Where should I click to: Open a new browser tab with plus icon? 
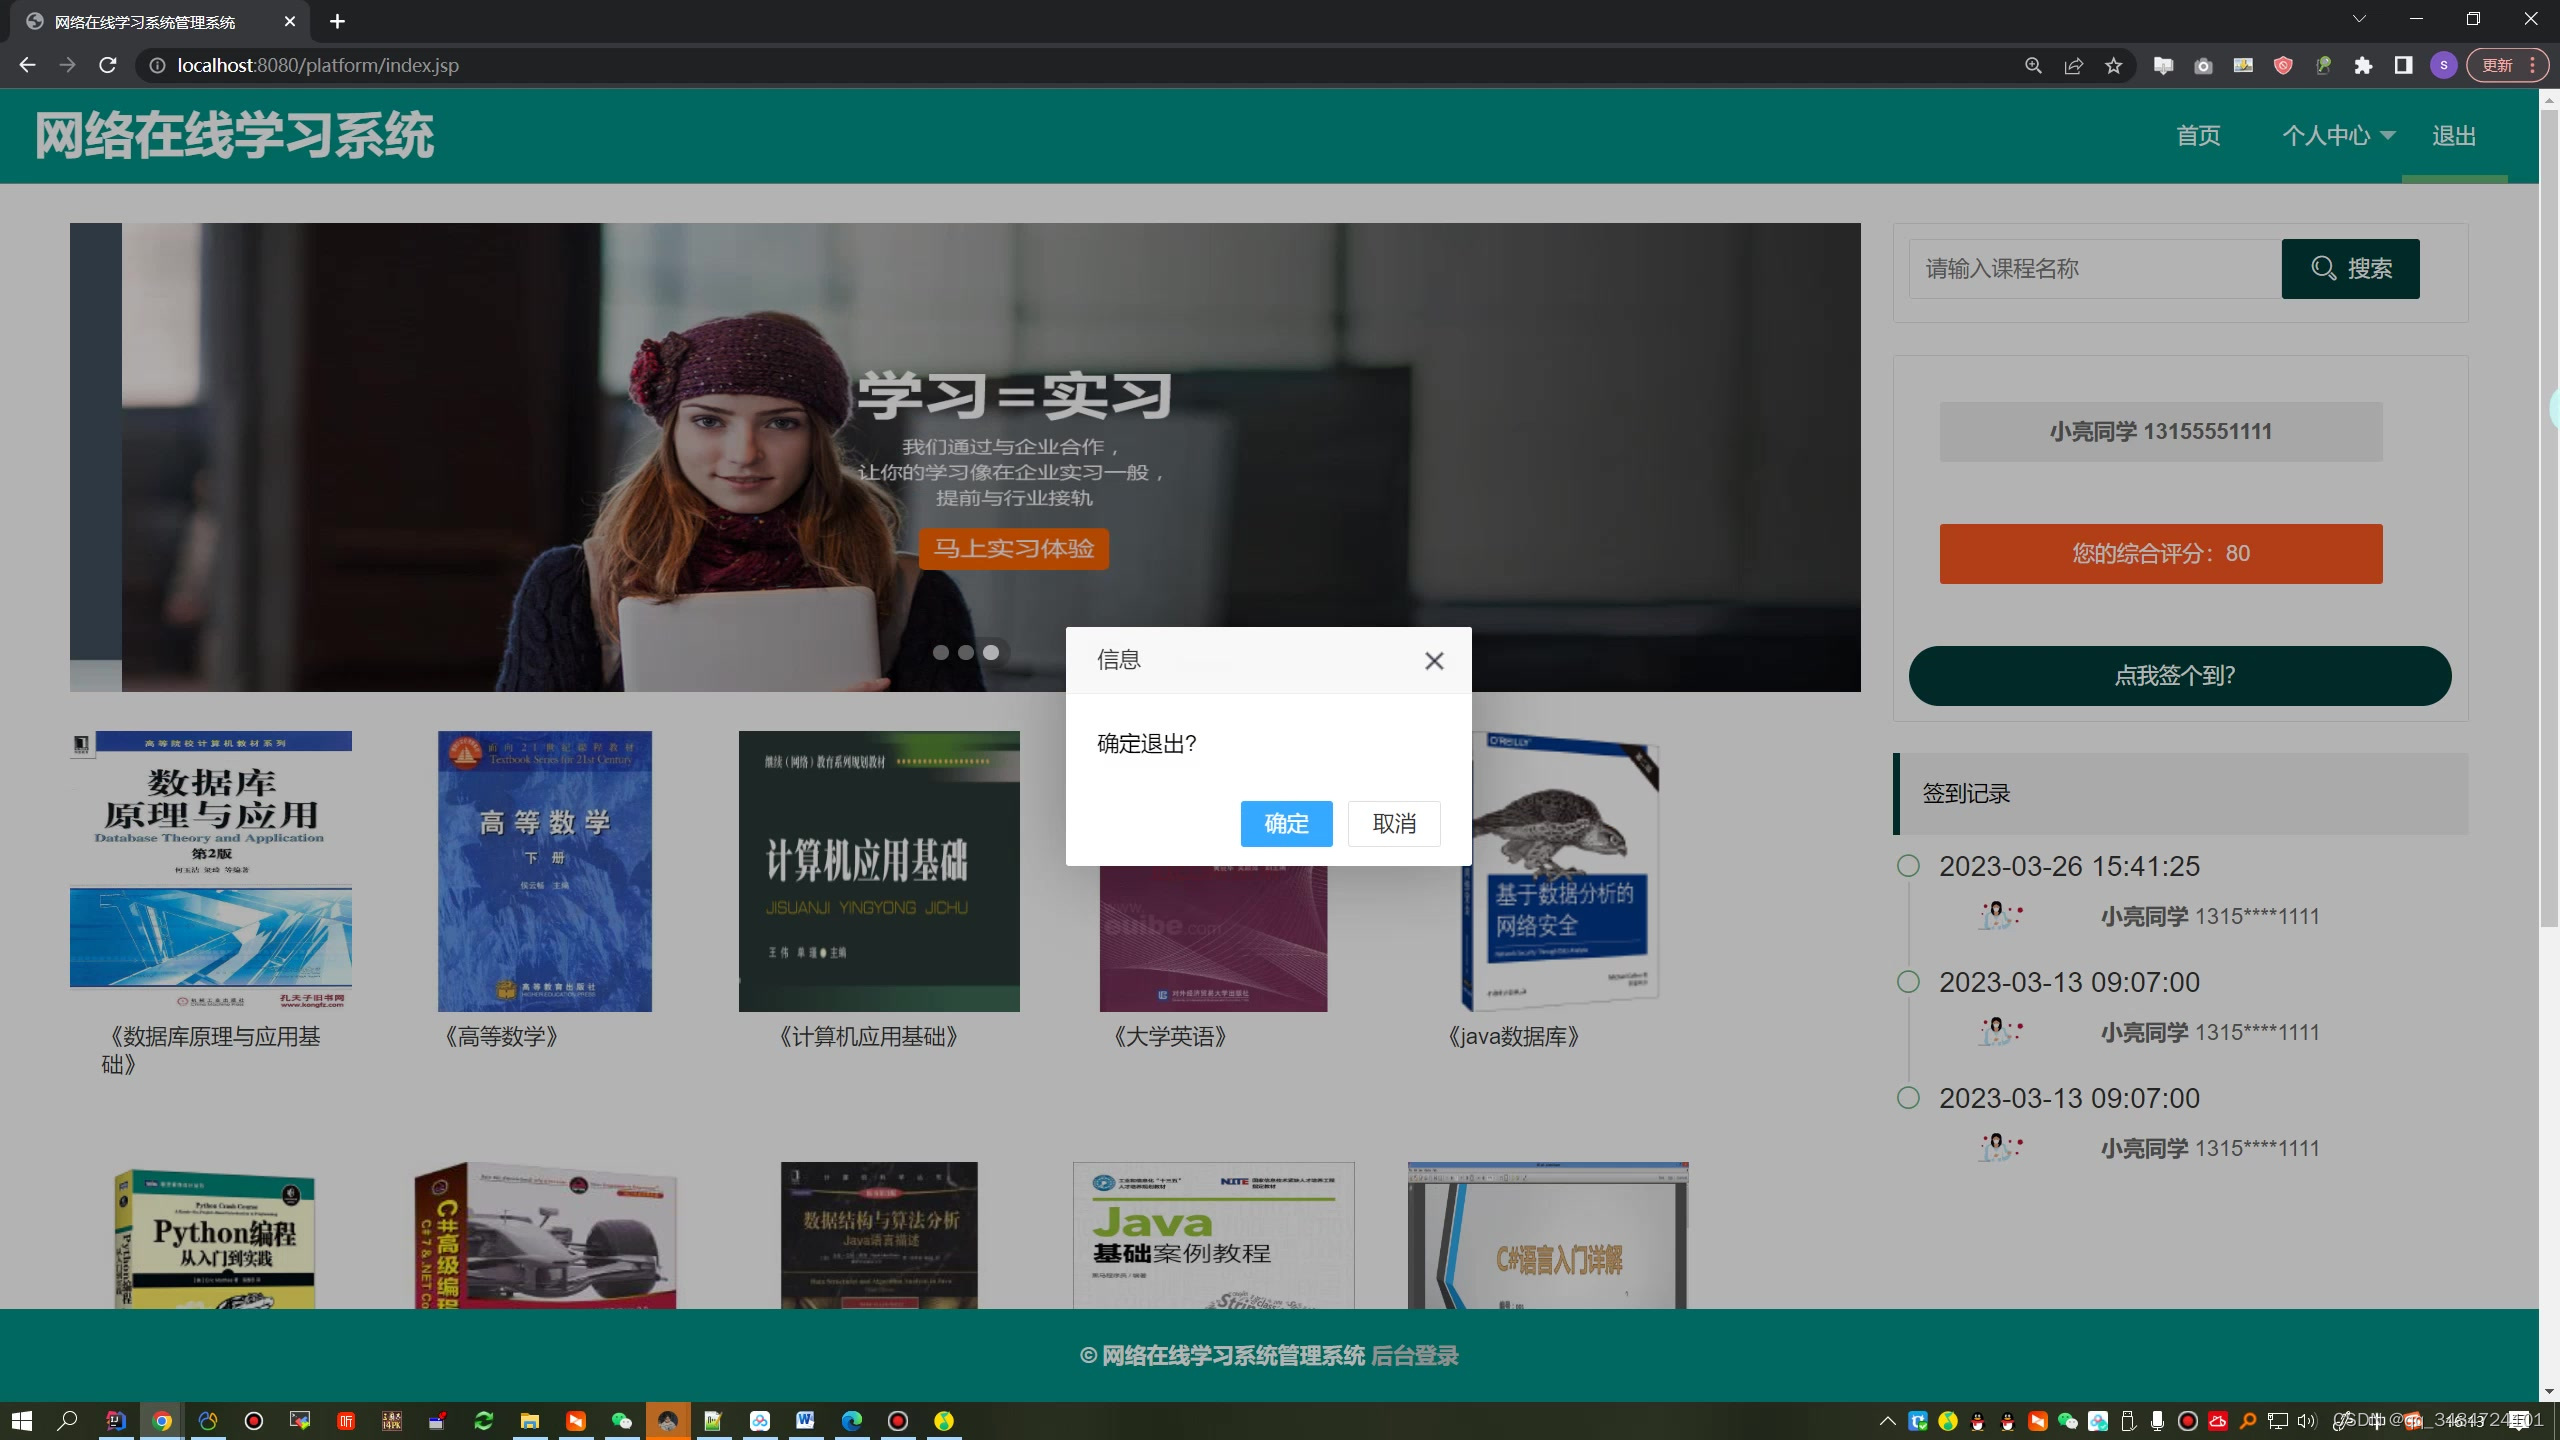[337, 21]
